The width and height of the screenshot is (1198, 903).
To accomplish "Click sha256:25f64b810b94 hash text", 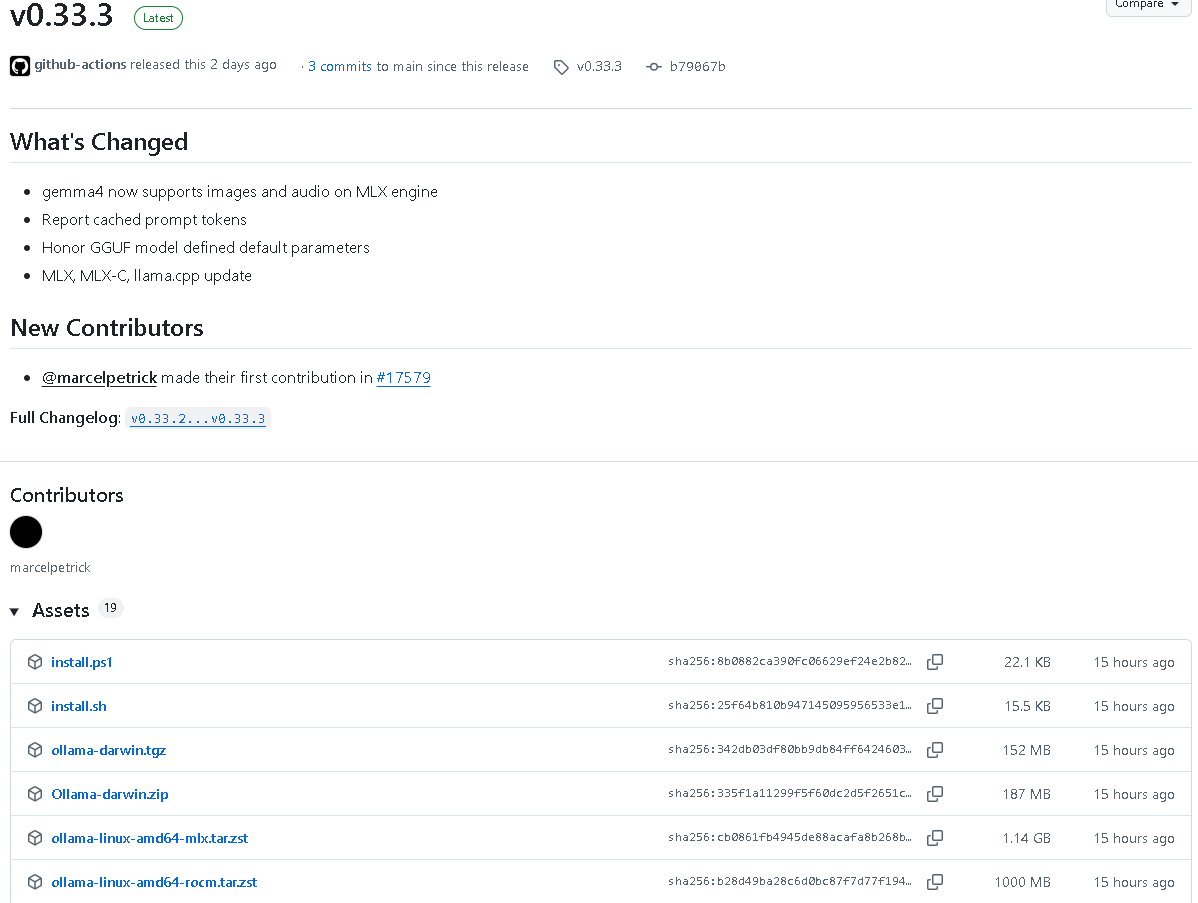I will pos(790,705).
